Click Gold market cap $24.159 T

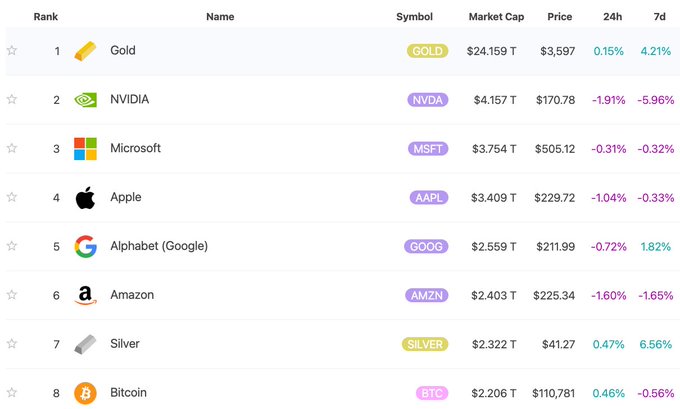(x=491, y=51)
